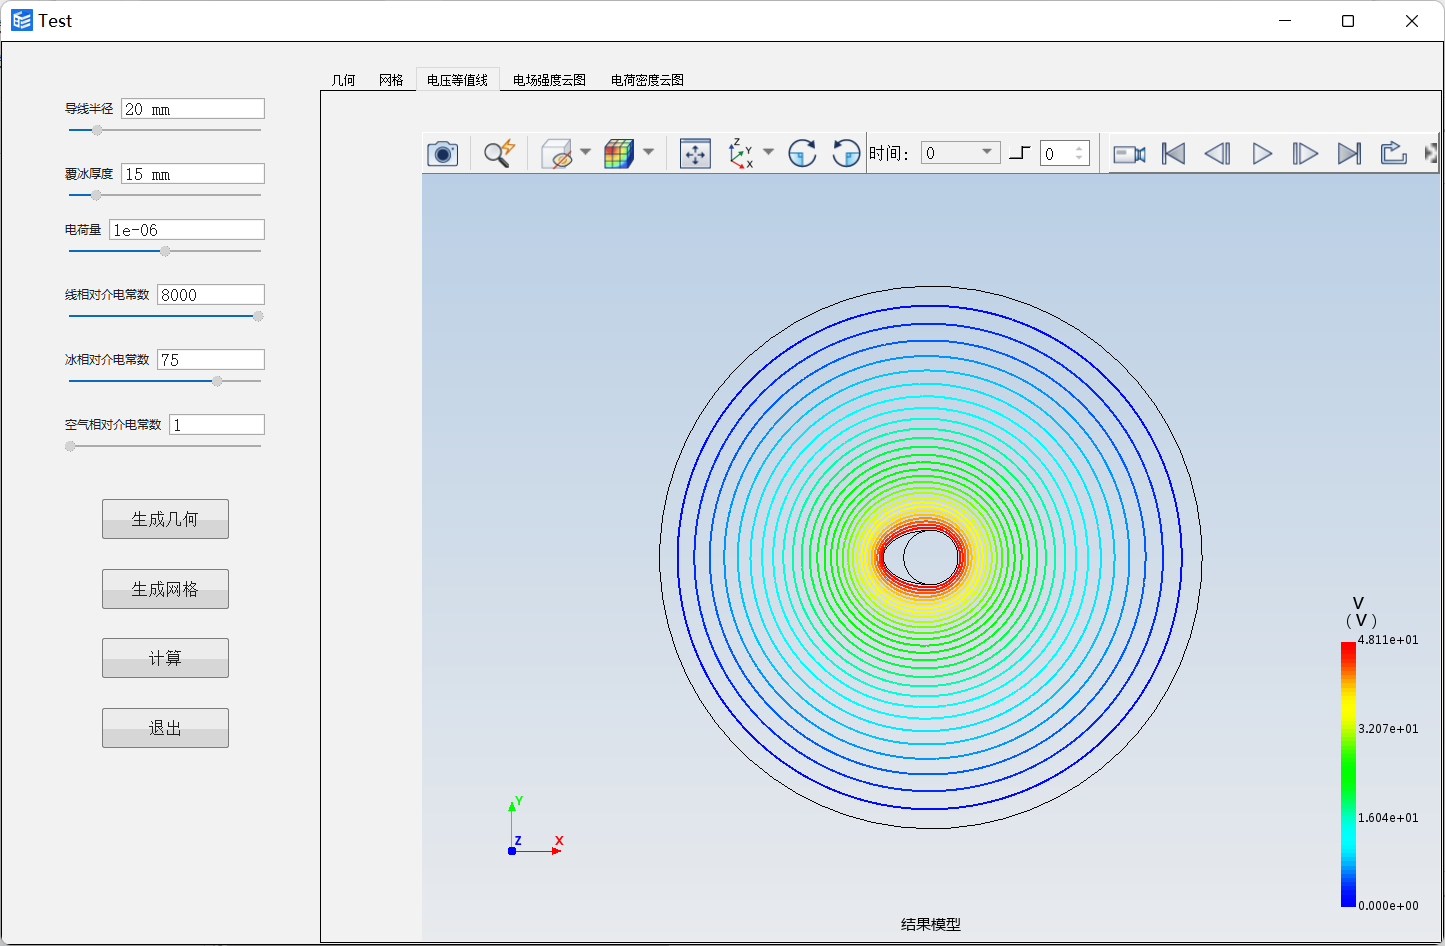Click the legend value 1.604e+01

pyautogui.click(x=1388, y=818)
